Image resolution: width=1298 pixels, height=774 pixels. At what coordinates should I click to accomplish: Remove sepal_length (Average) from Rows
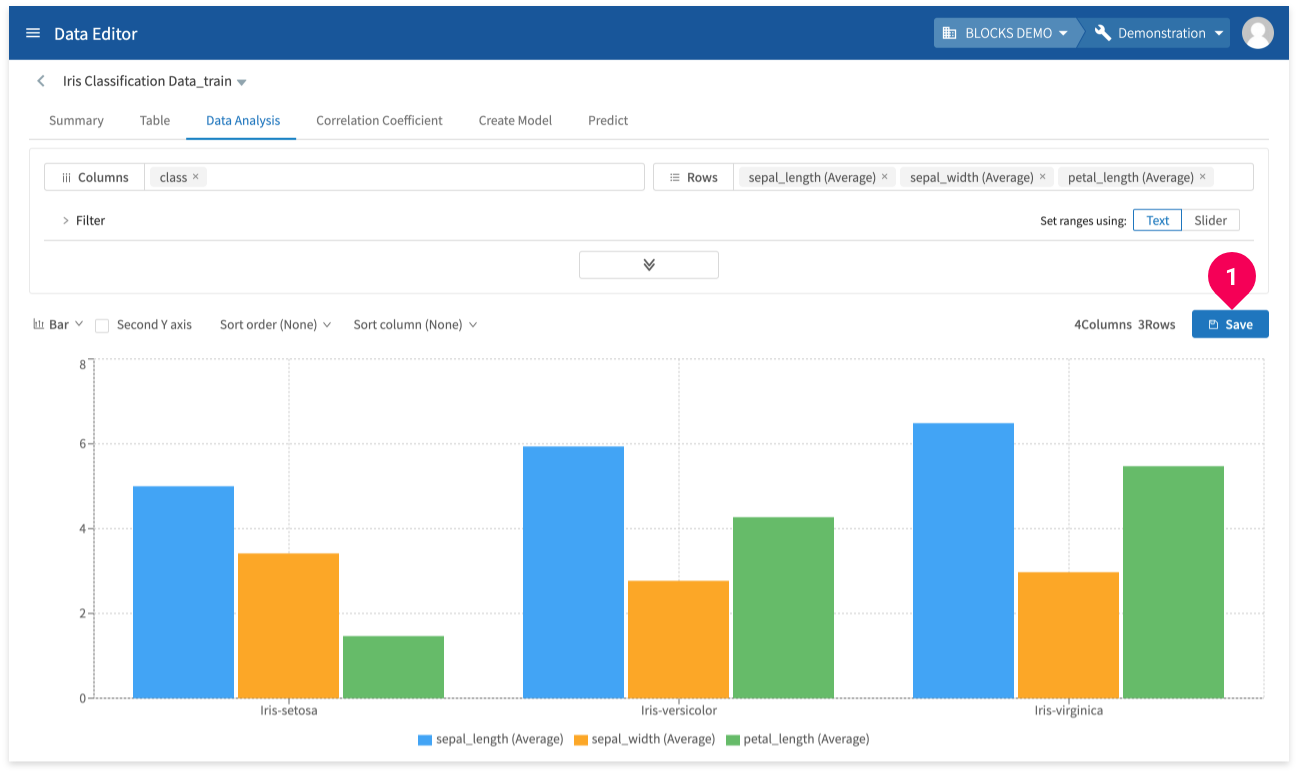tap(884, 177)
